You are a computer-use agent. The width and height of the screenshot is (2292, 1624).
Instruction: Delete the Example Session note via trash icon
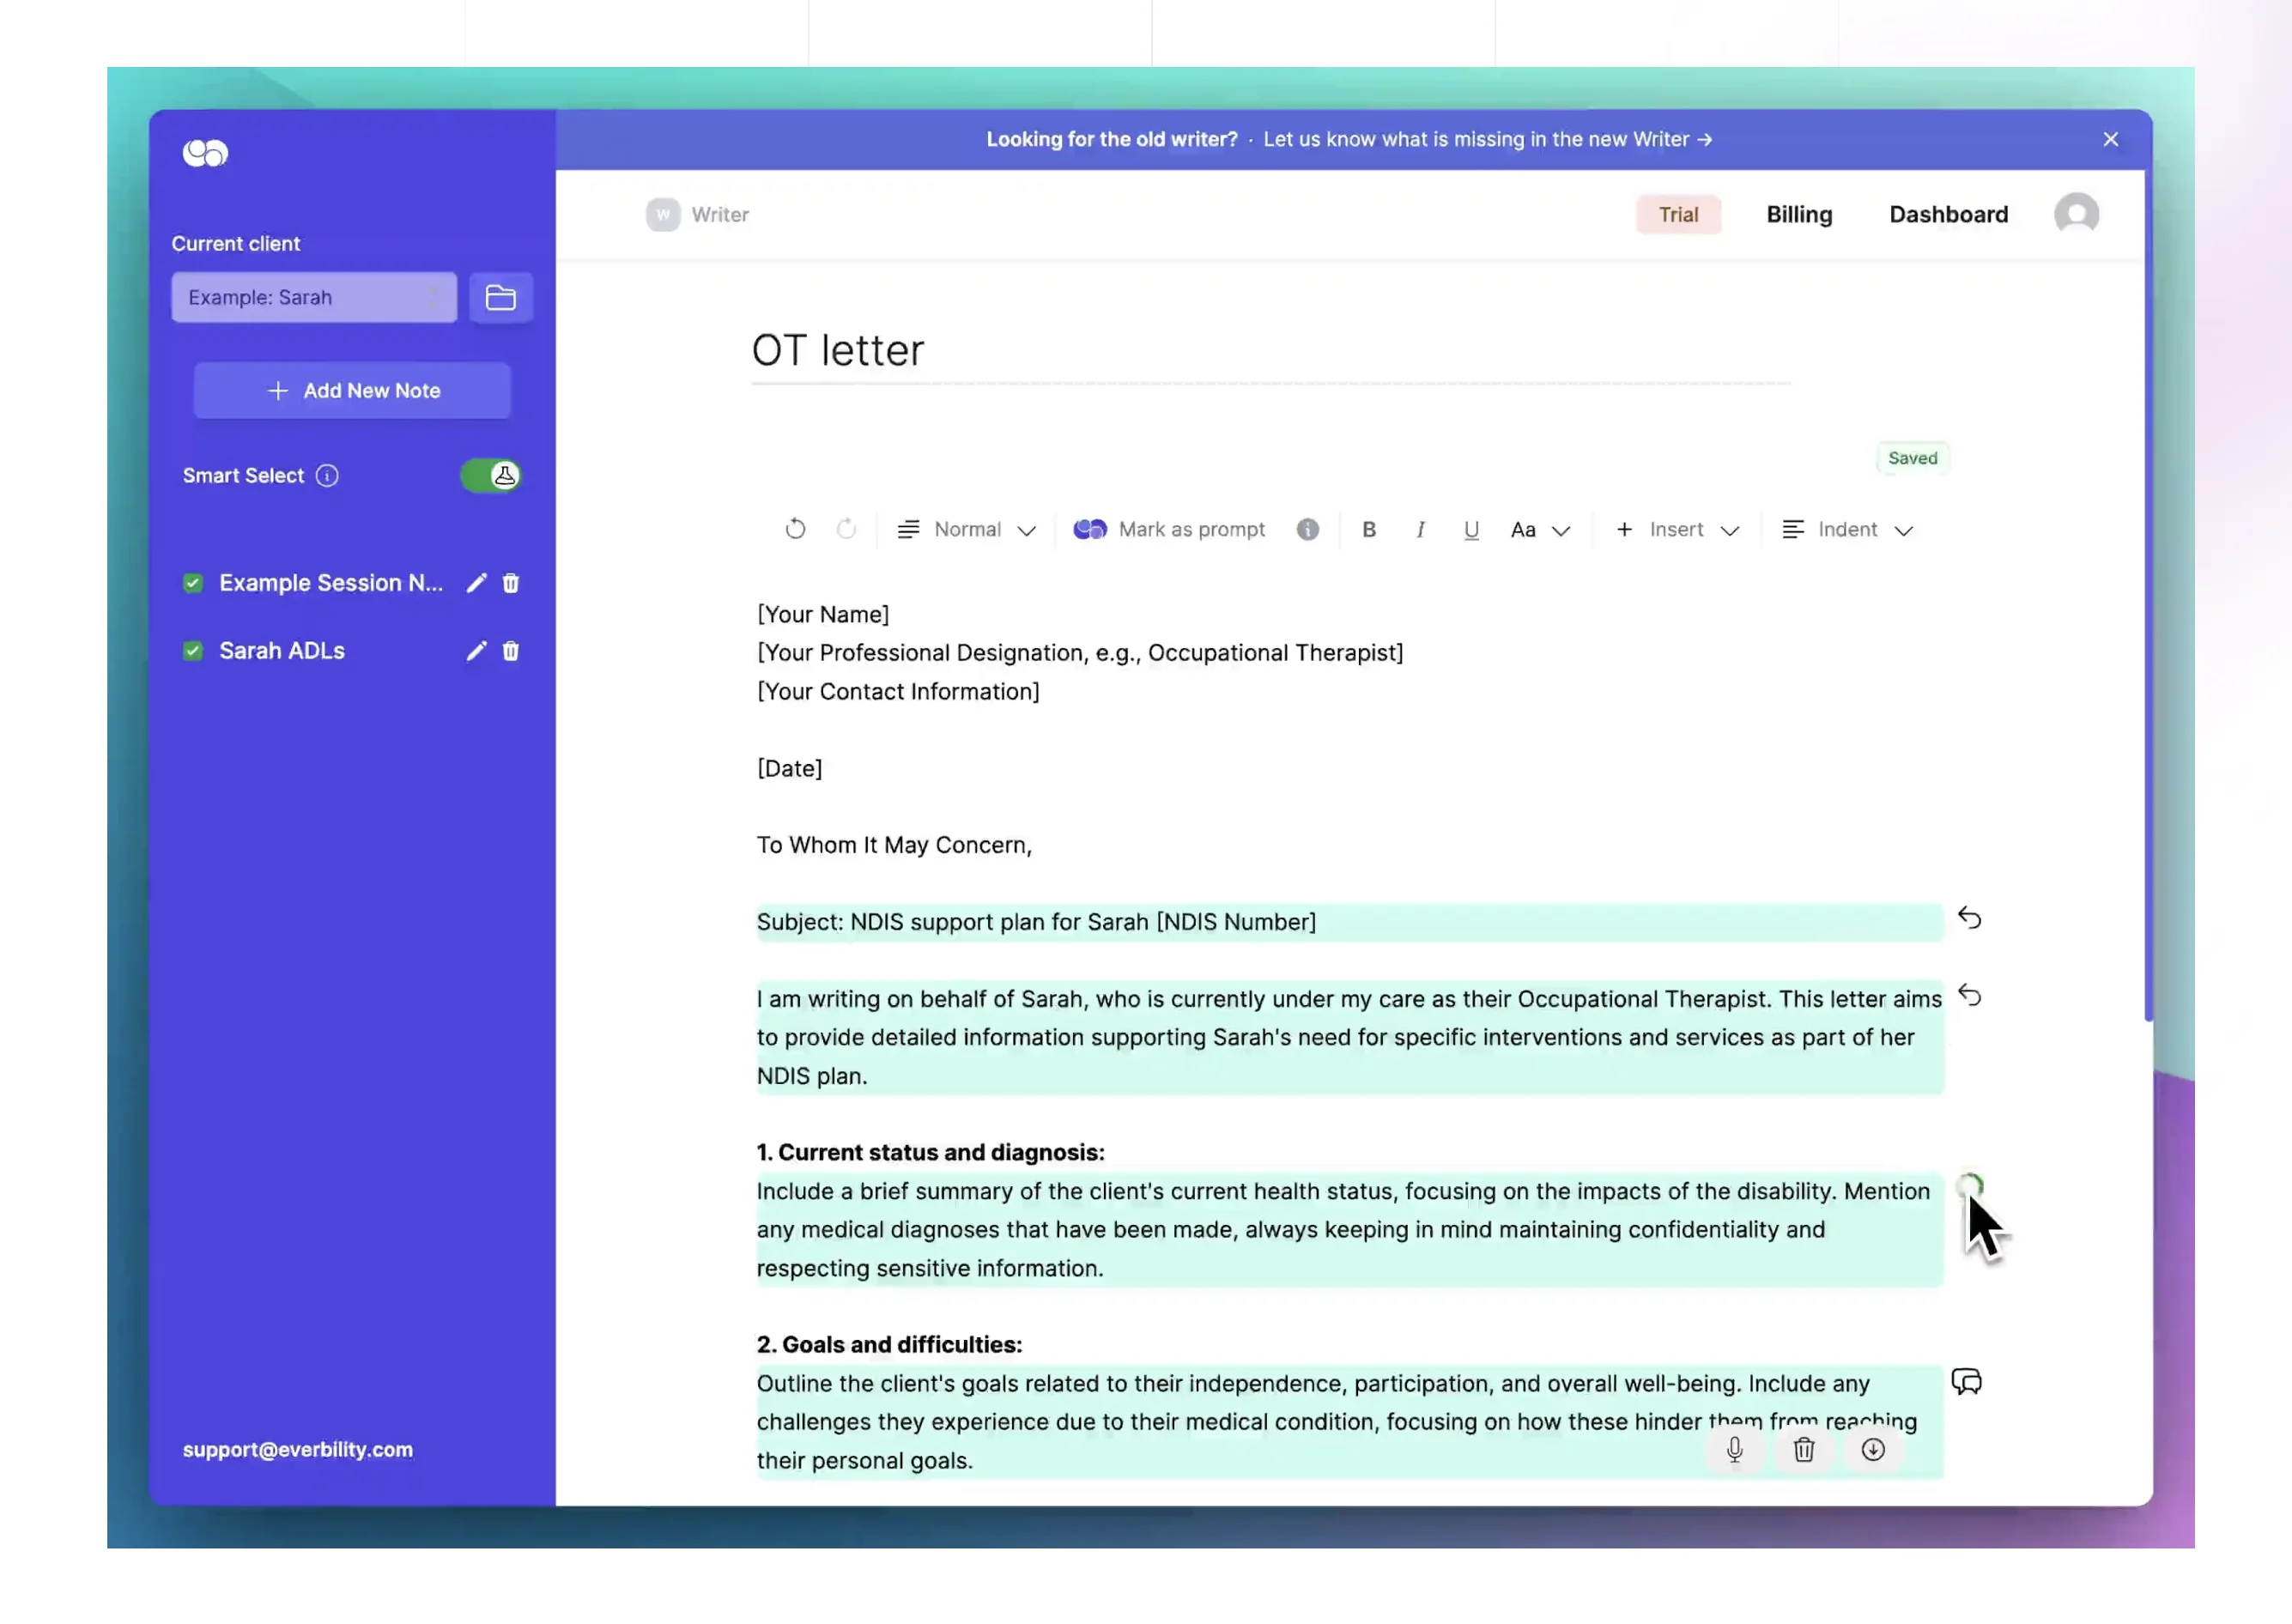click(x=511, y=583)
